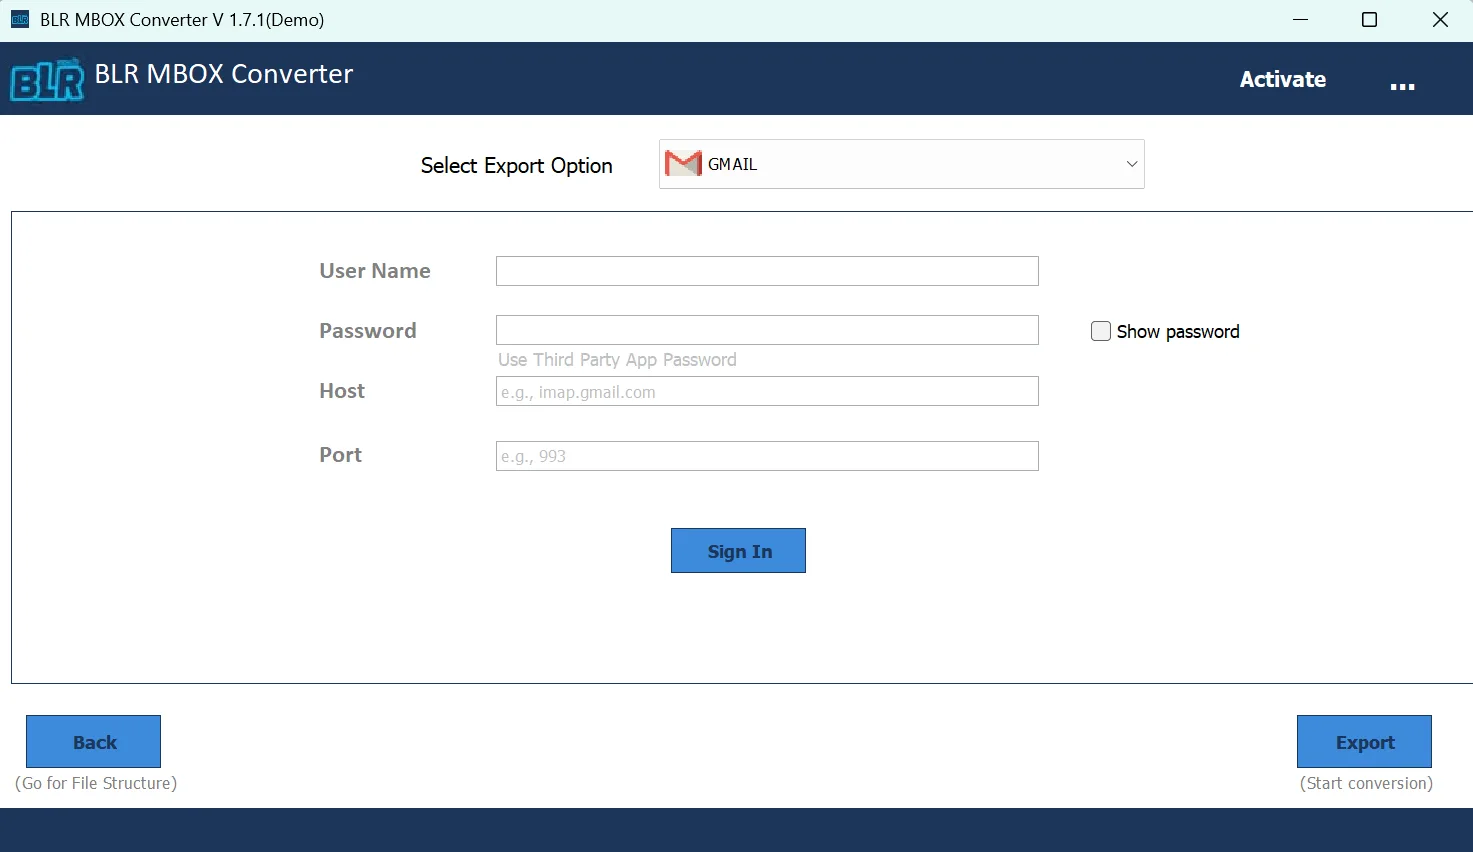The image size is (1473, 852).
Task: Click the Host field showing imap.gmail.com hint
Action: (x=766, y=391)
